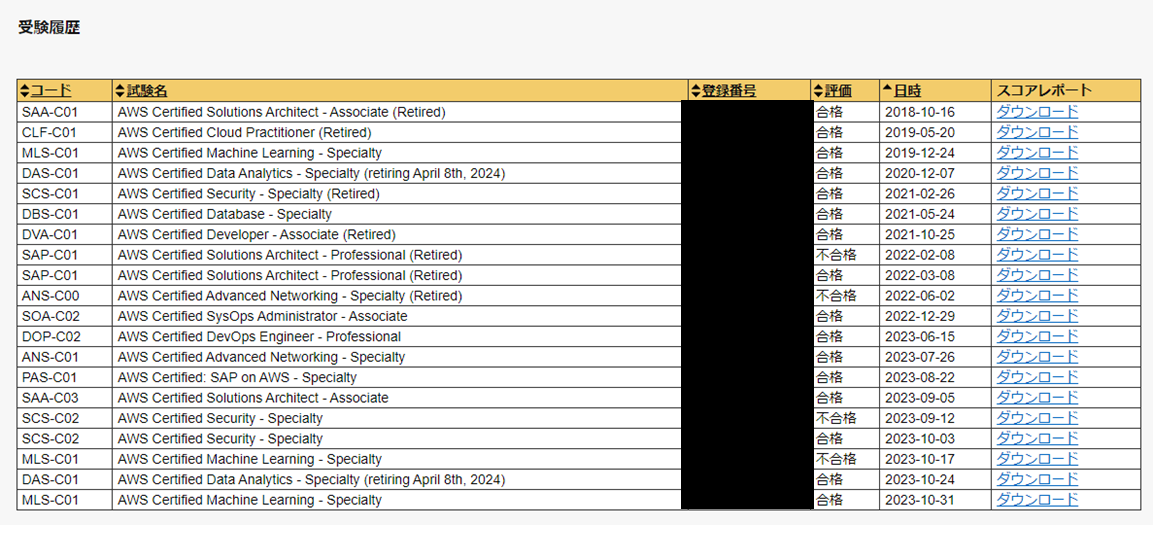Click AWS Certified Developer - Associate (Retired) name
Viewport: 1161px width, 535px height.
coord(257,235)
